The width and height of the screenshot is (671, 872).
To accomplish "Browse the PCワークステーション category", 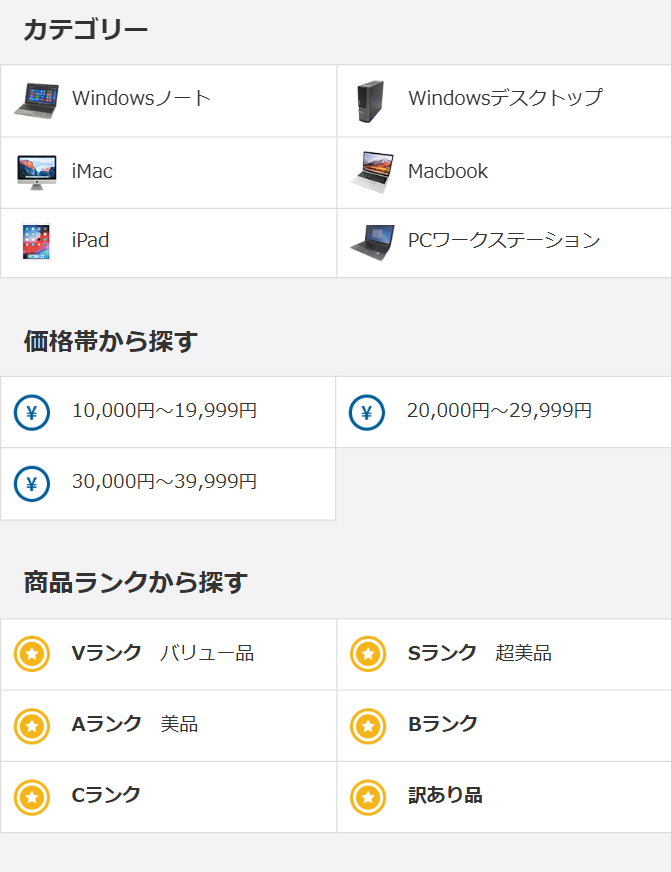I will pyautogui.click(x=504, y=240).
